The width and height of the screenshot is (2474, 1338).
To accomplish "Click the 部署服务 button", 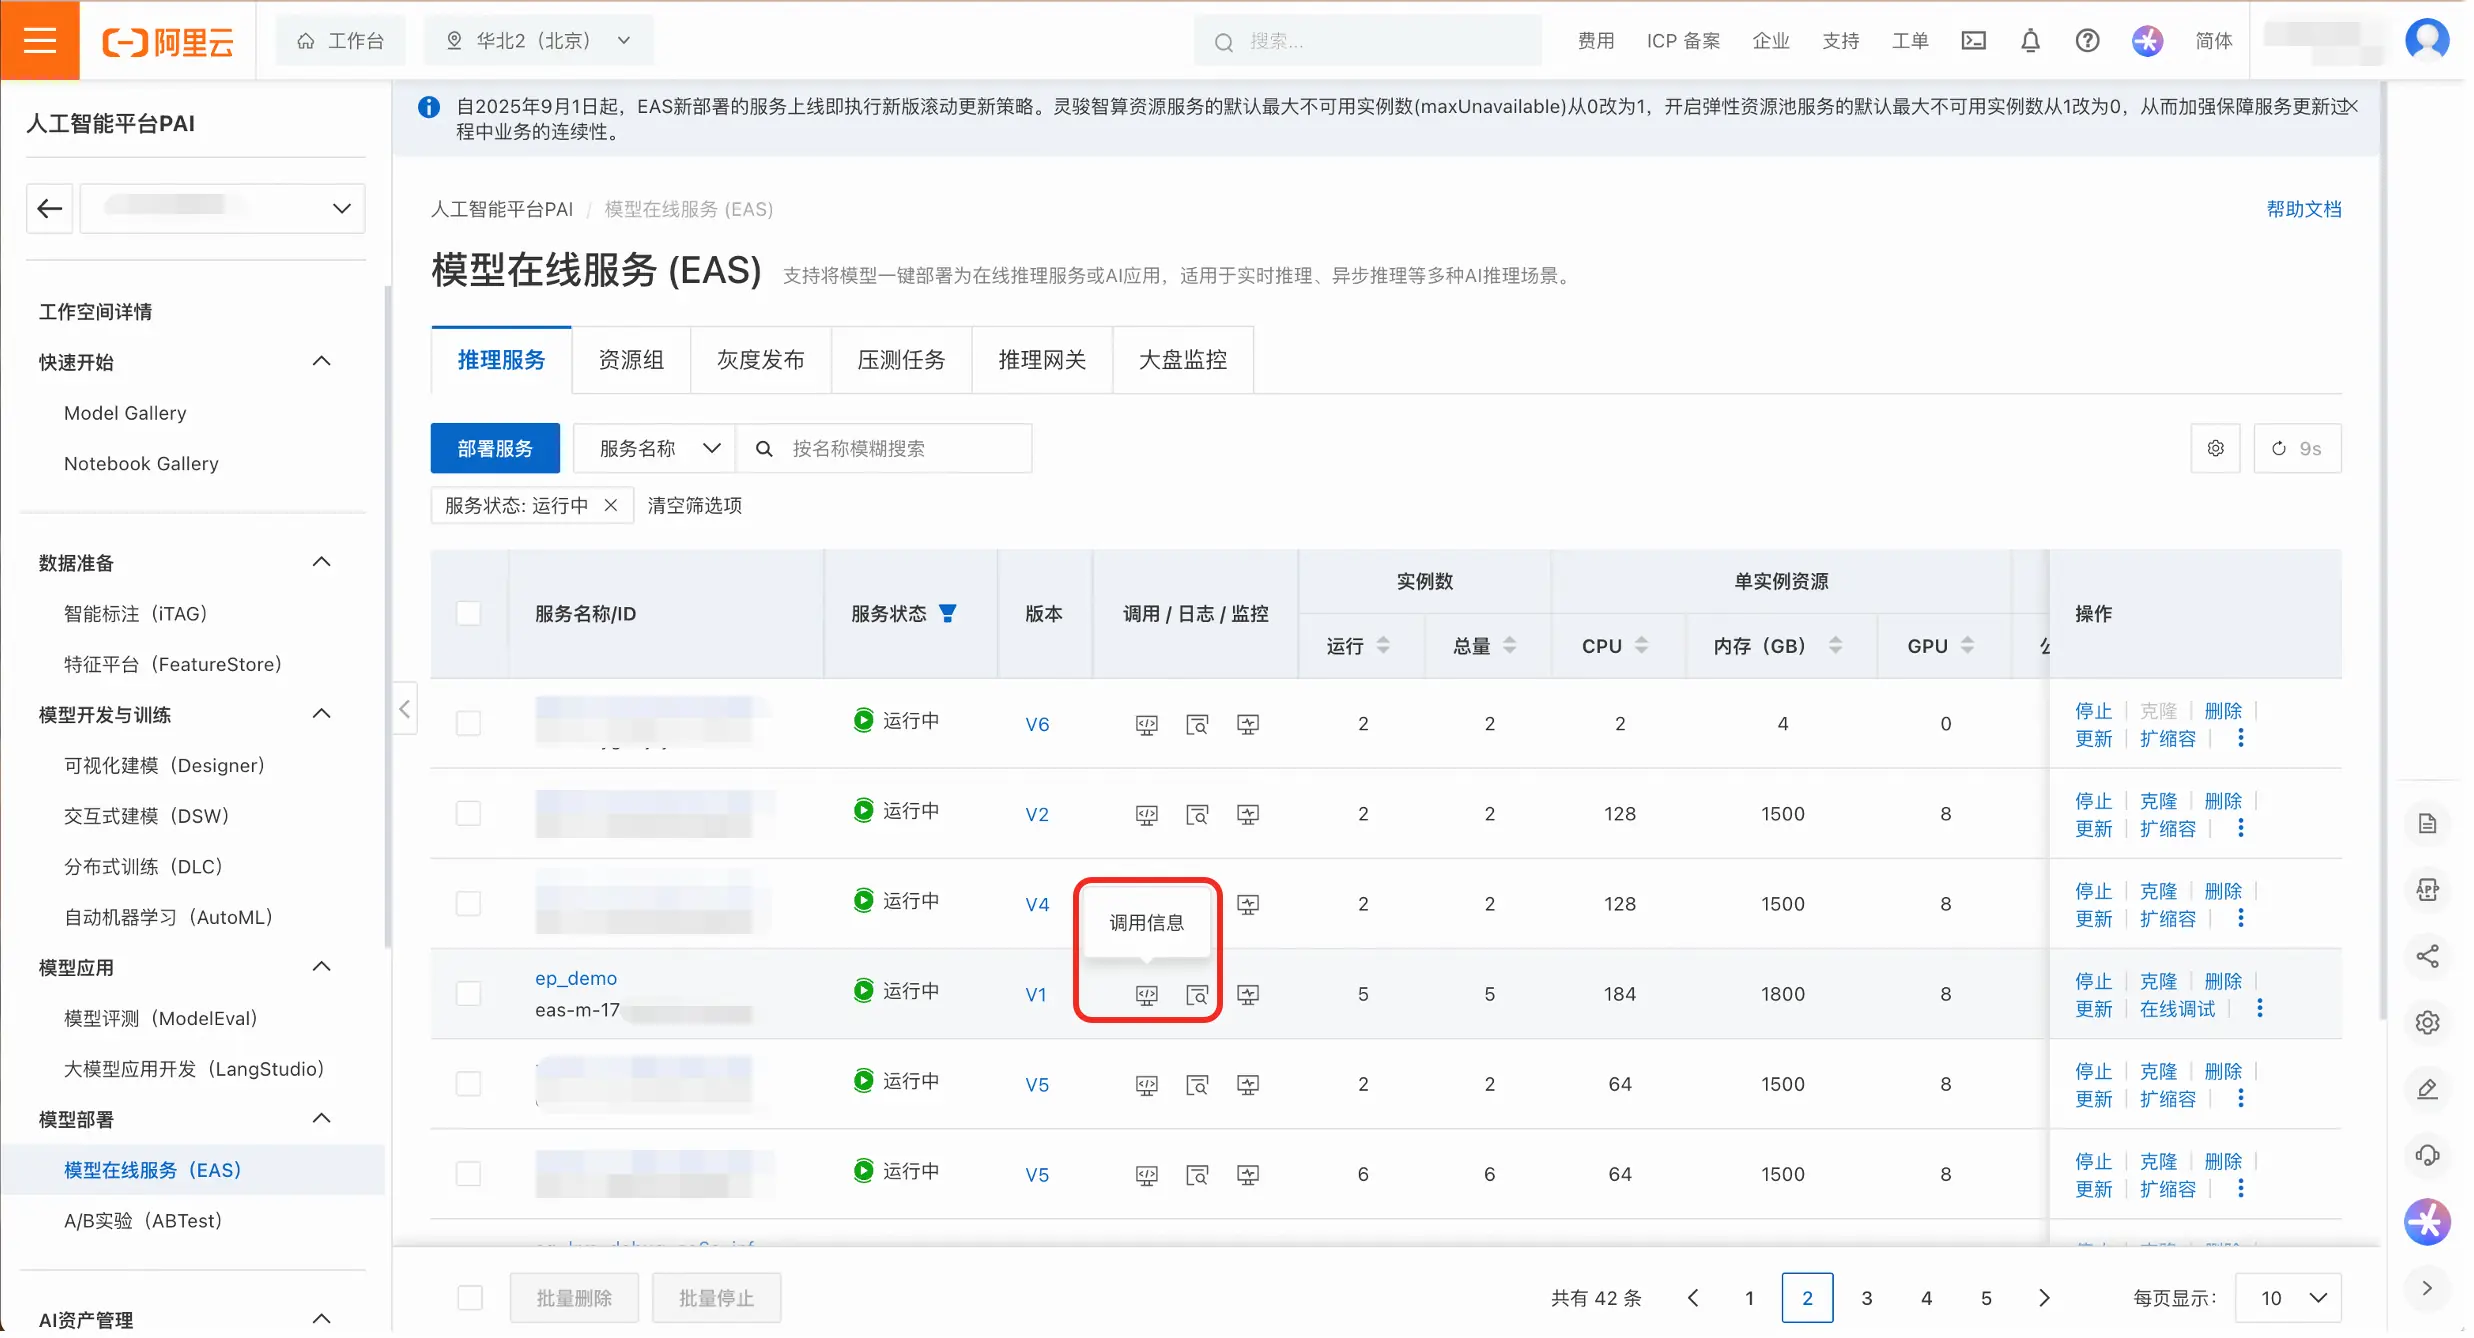I will pos(497,450).
